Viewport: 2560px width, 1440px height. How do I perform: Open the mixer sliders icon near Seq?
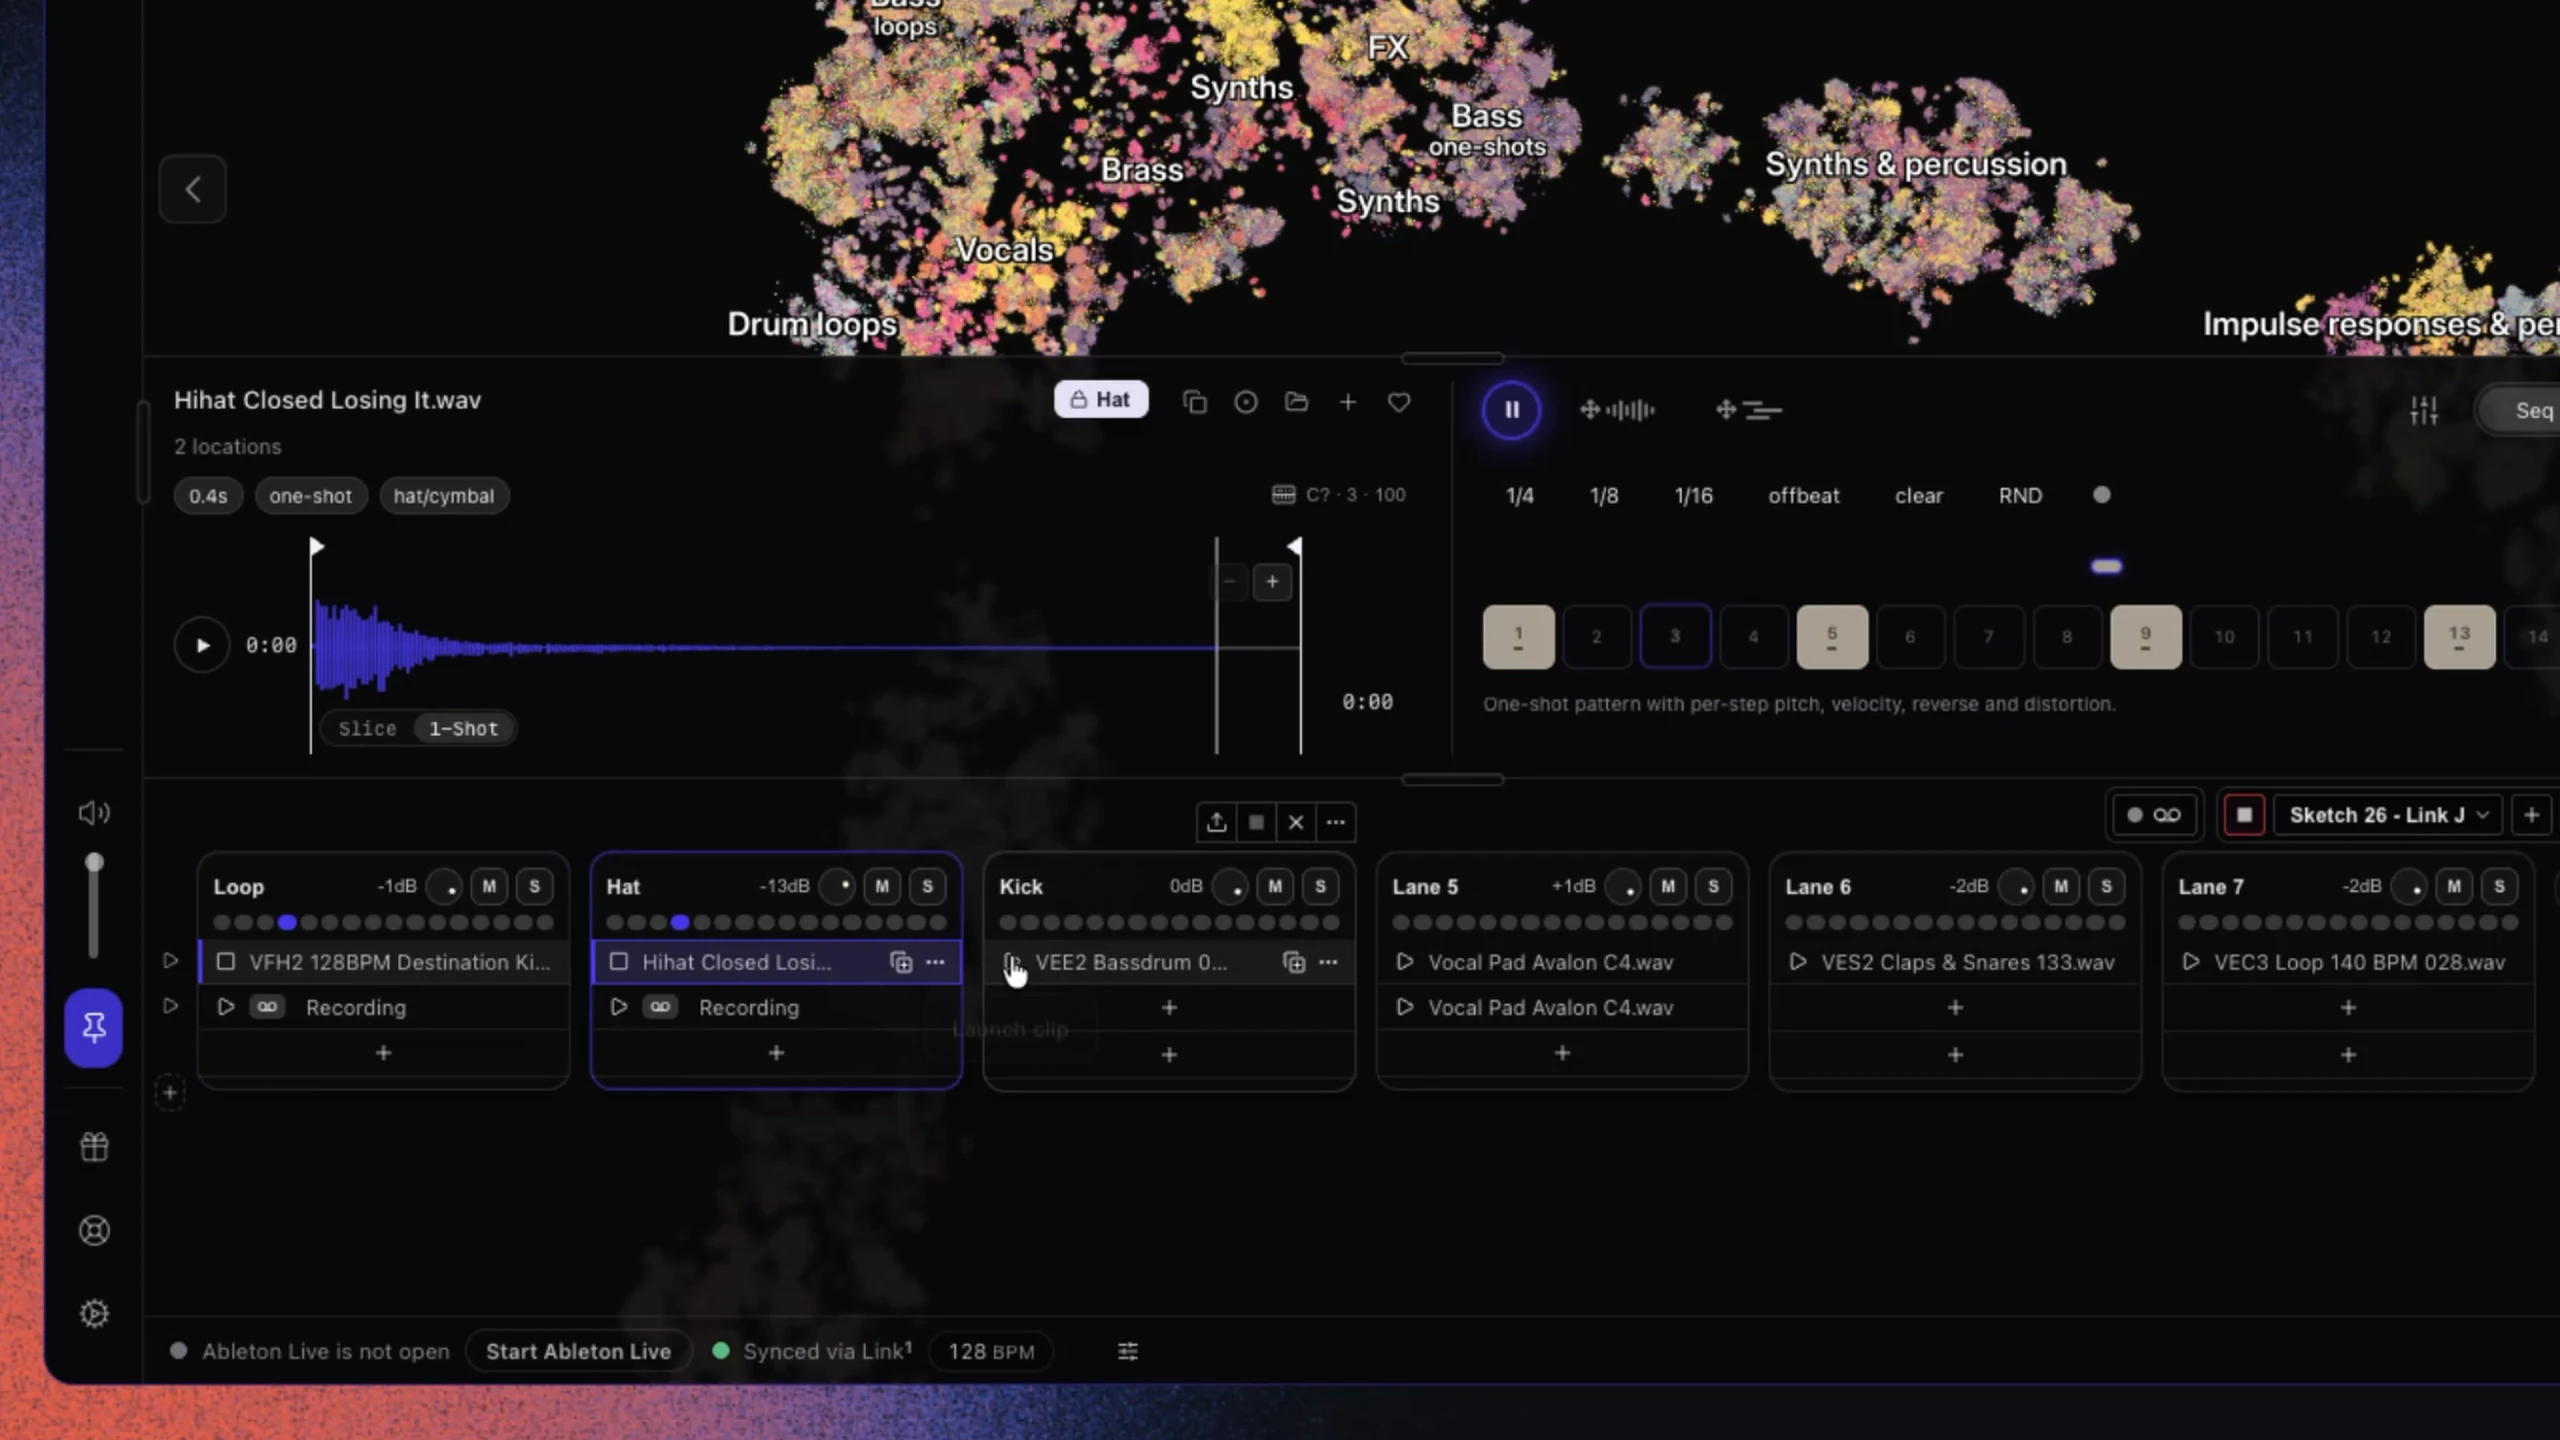2424,410
